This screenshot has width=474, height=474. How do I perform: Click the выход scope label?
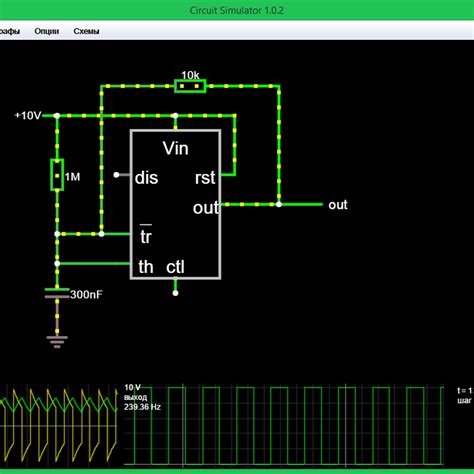click(x=135, y=397)
